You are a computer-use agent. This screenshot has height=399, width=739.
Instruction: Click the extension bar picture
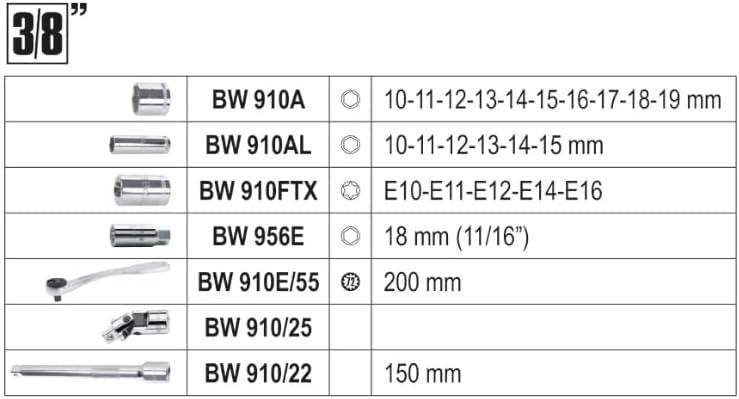pyautogui.click(x=90, y=372)
